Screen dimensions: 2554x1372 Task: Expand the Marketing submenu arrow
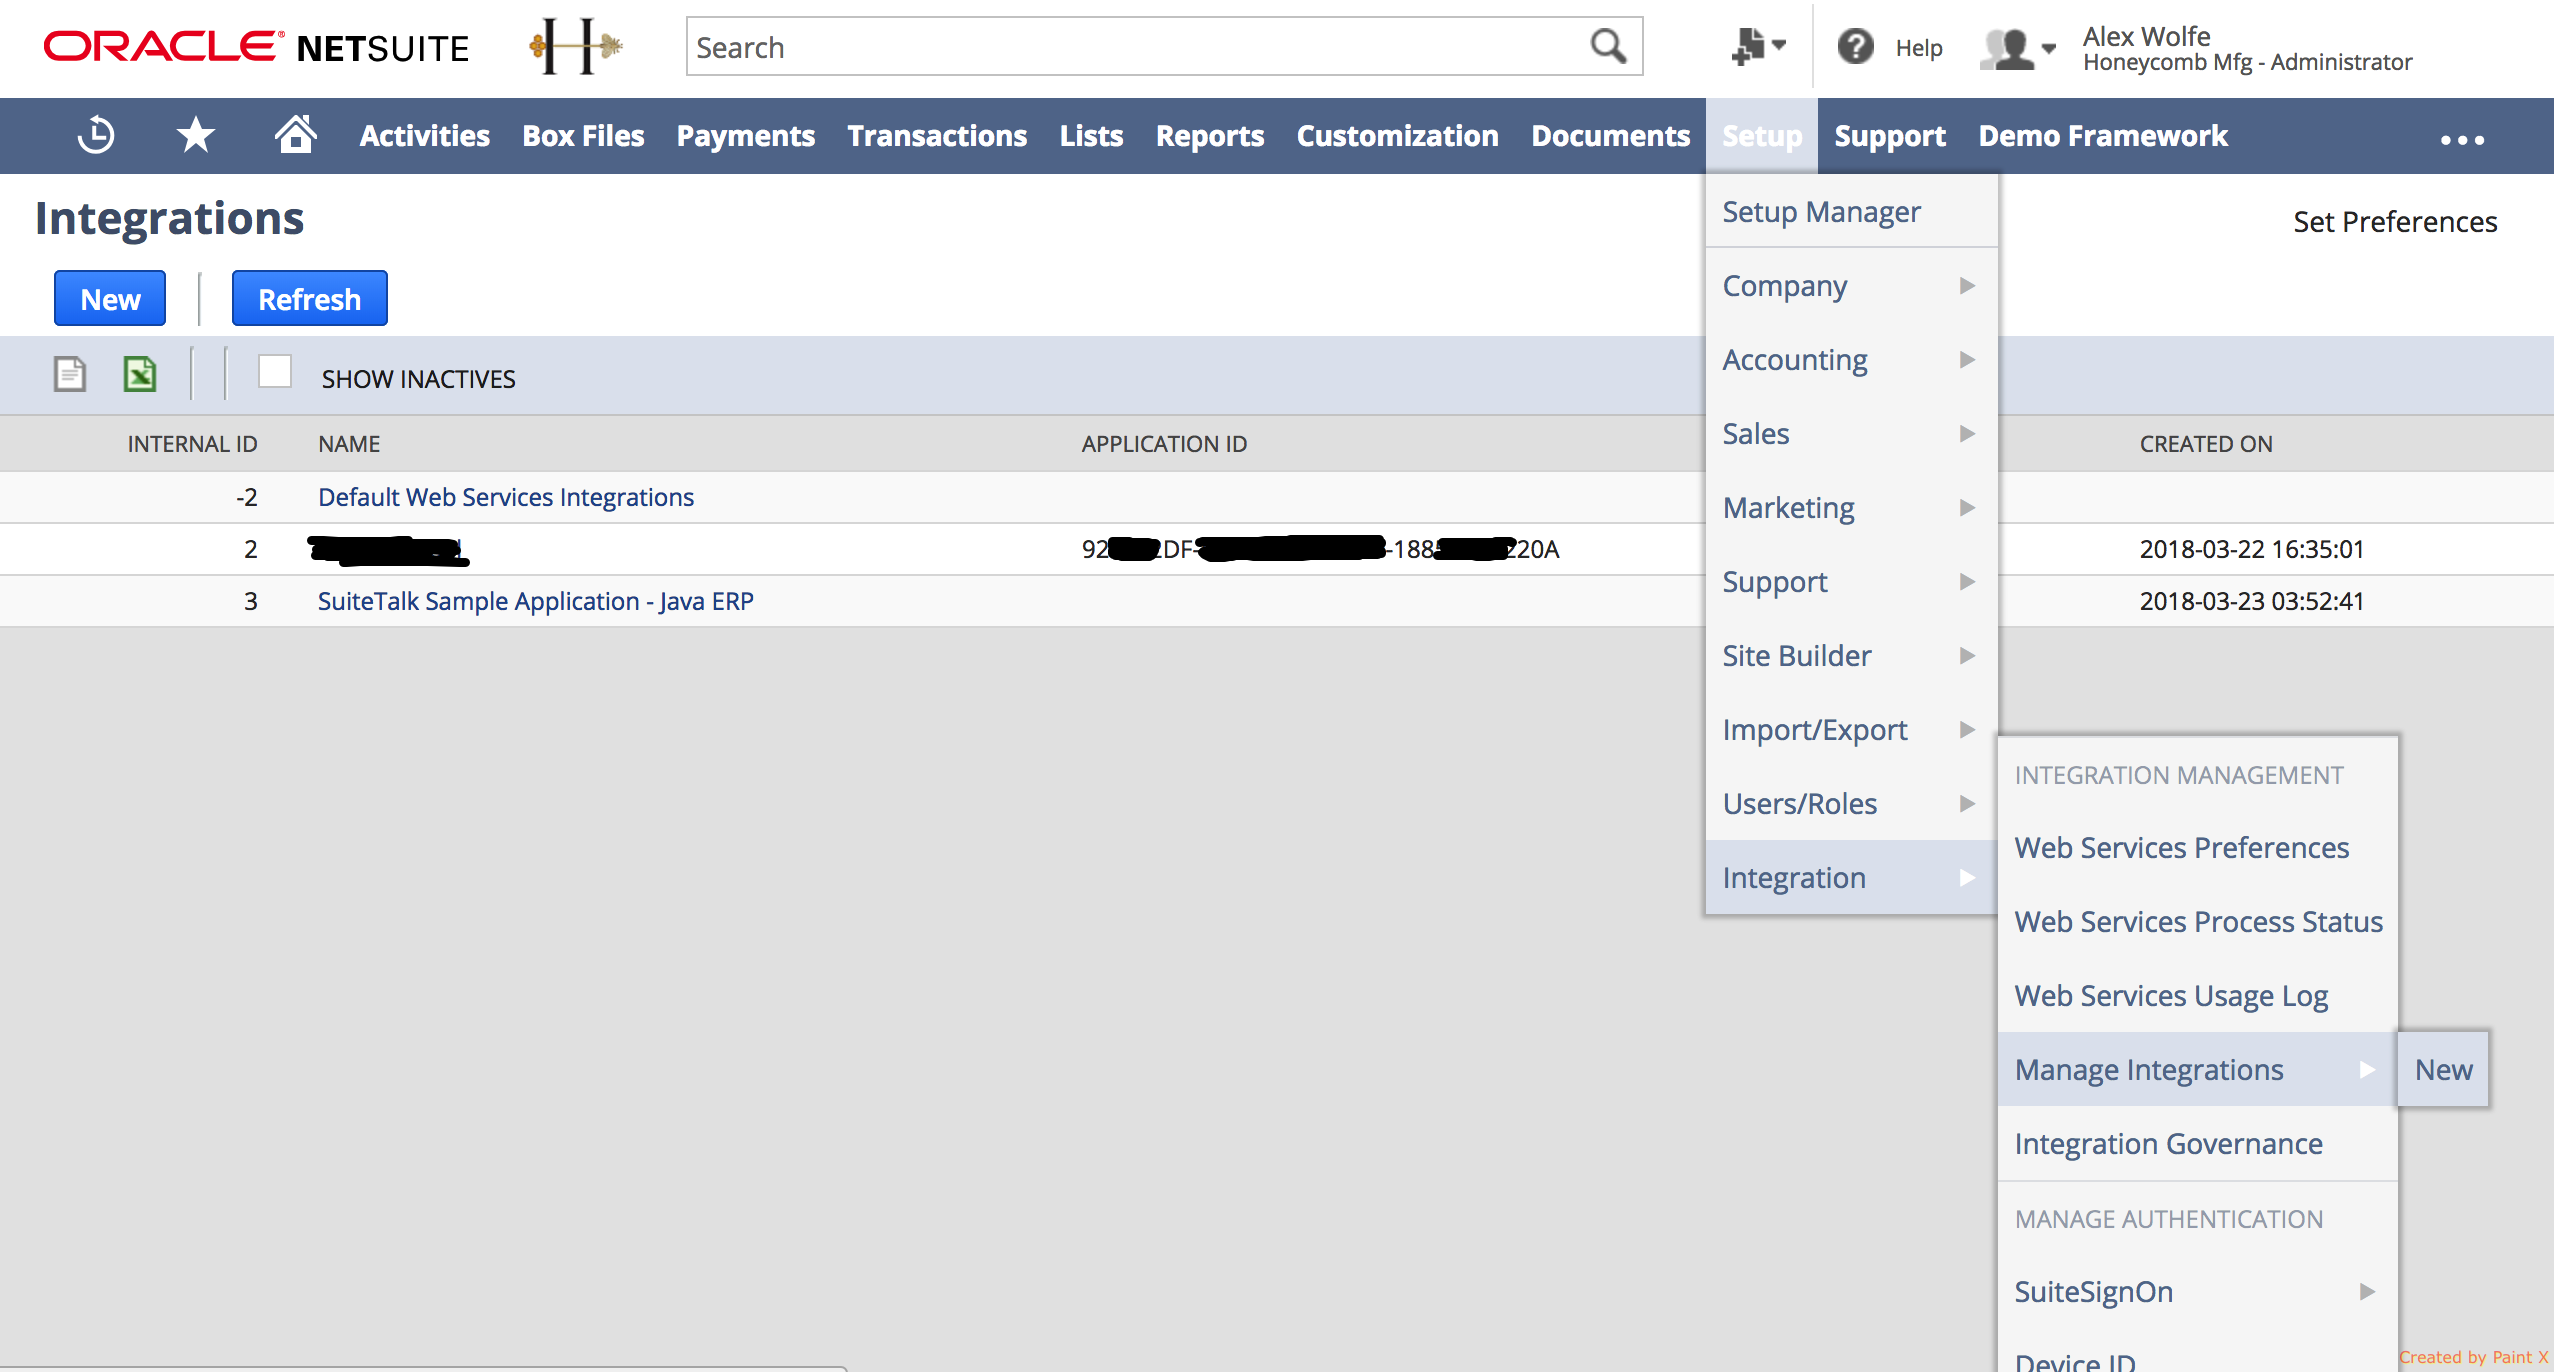[1967, 508]
